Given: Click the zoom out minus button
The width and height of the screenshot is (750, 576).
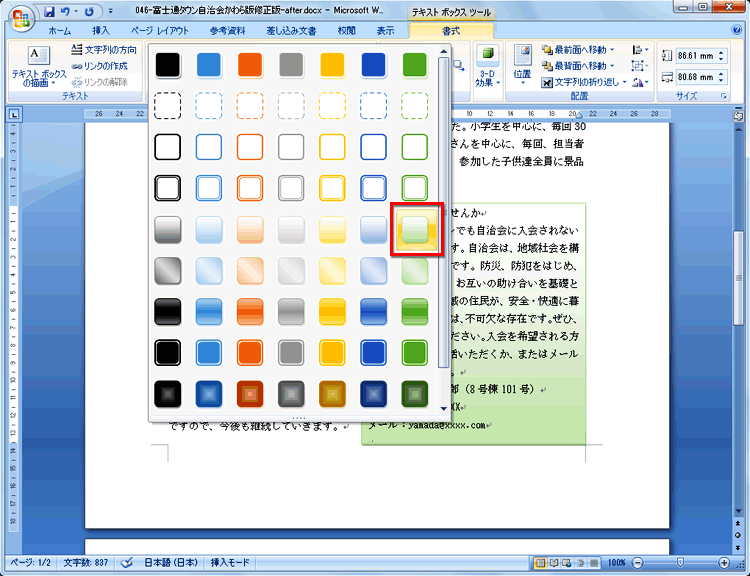Looking at the screenshot, I should (x=637, y=563).
